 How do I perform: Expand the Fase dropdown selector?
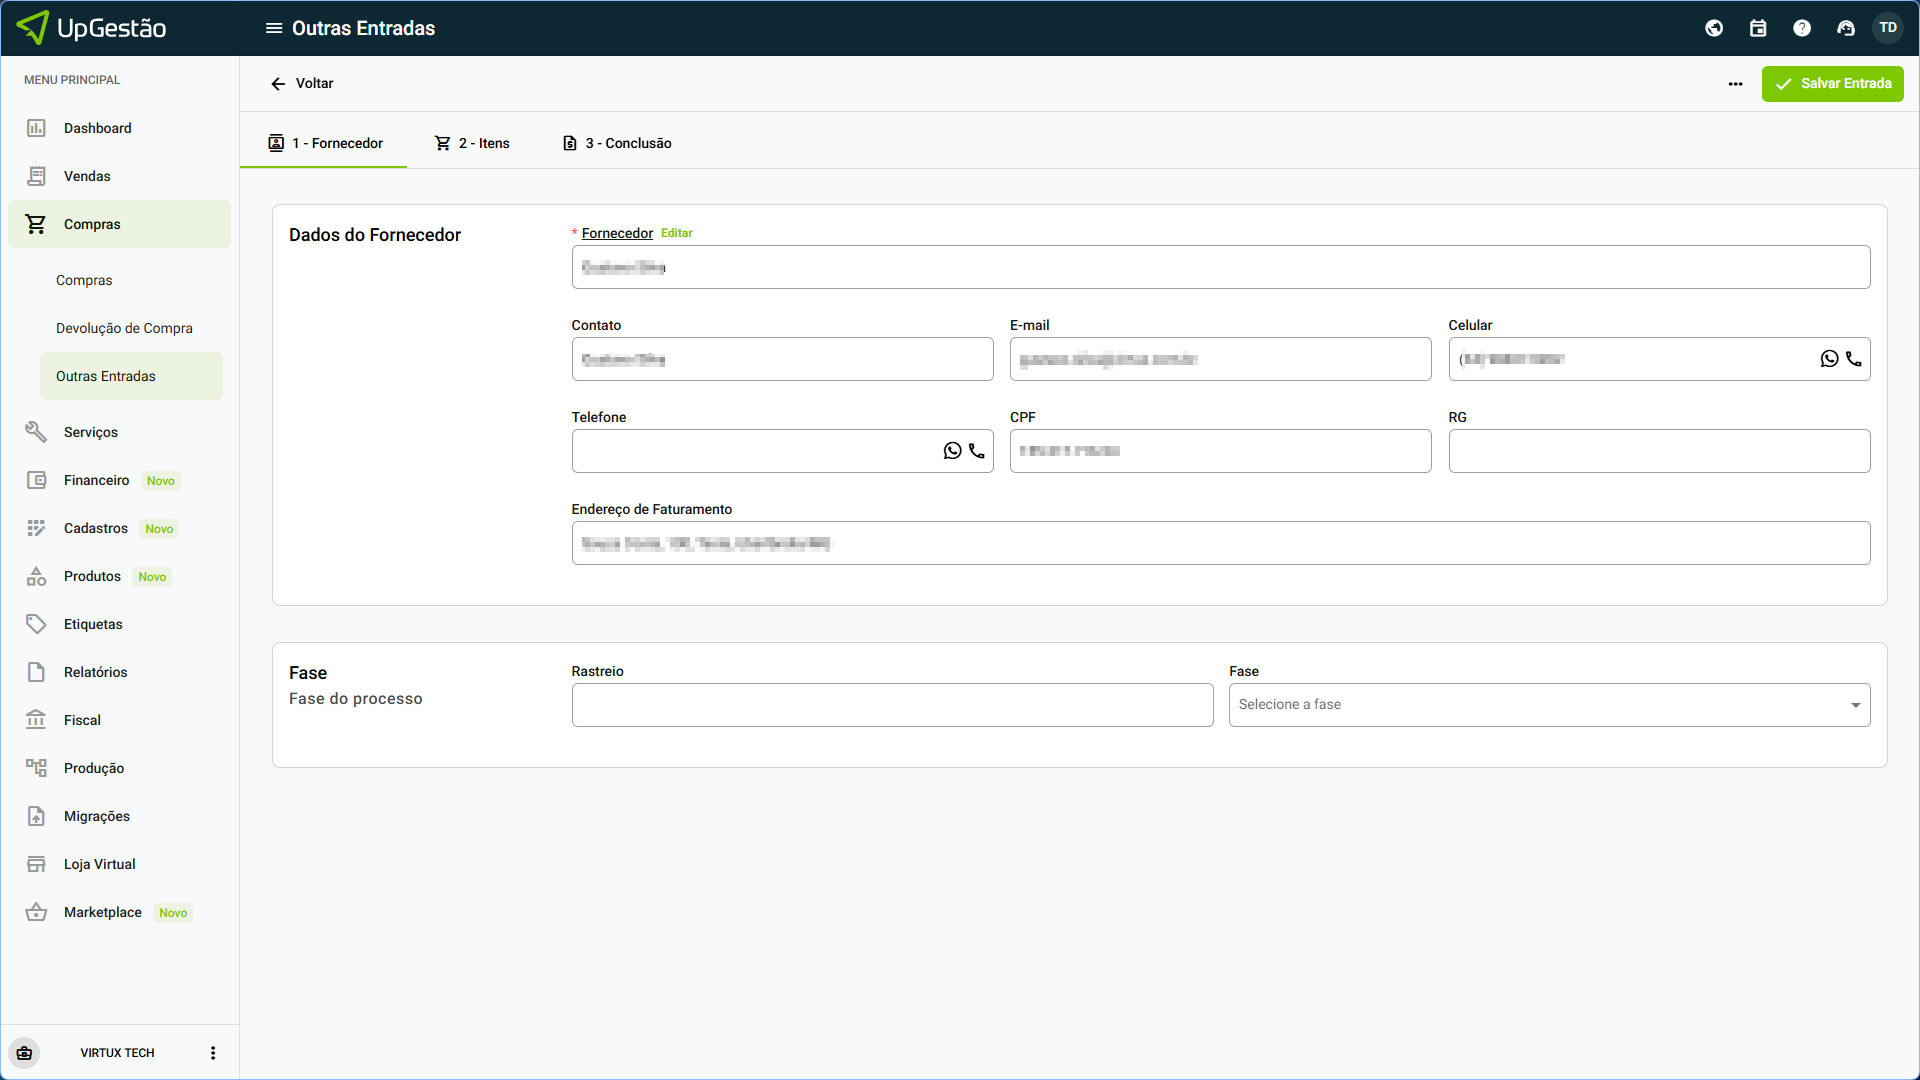(1549, 705)
